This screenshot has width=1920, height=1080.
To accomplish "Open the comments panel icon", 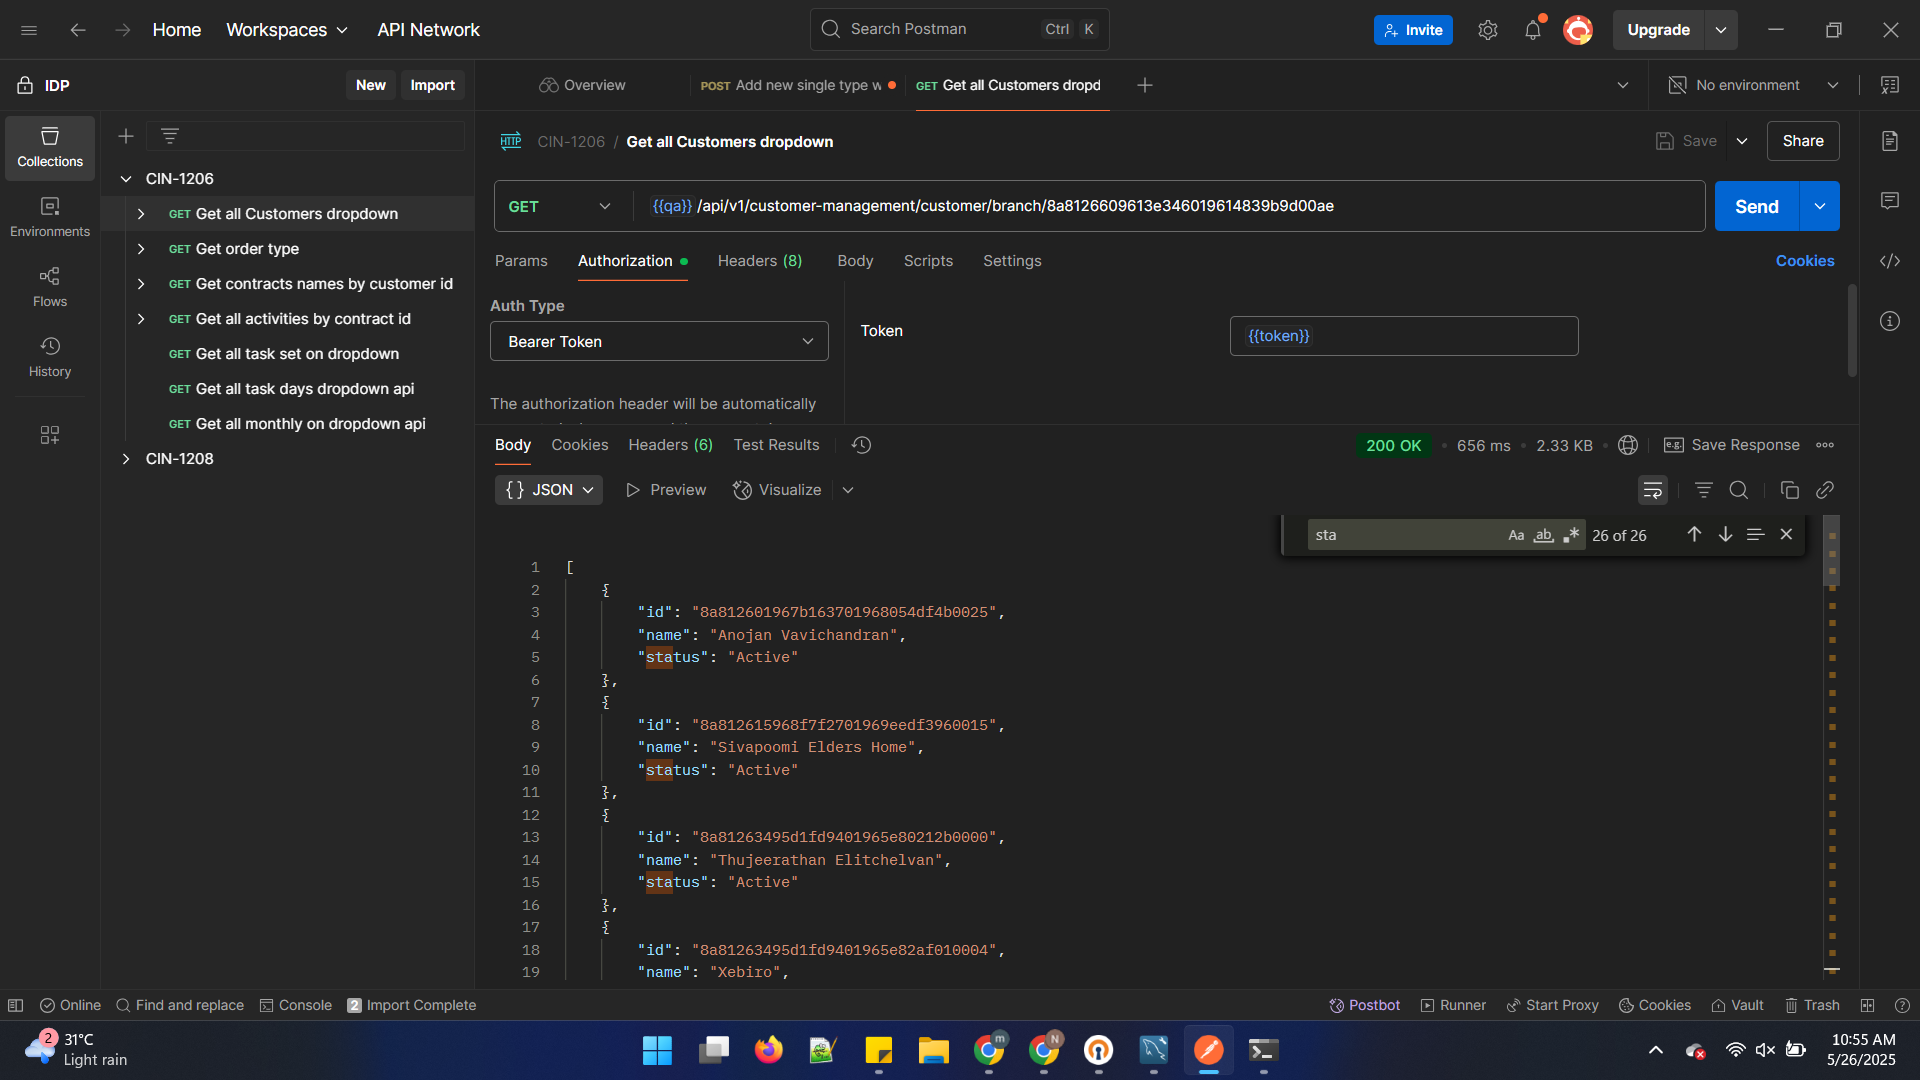I will [1890, 201].
